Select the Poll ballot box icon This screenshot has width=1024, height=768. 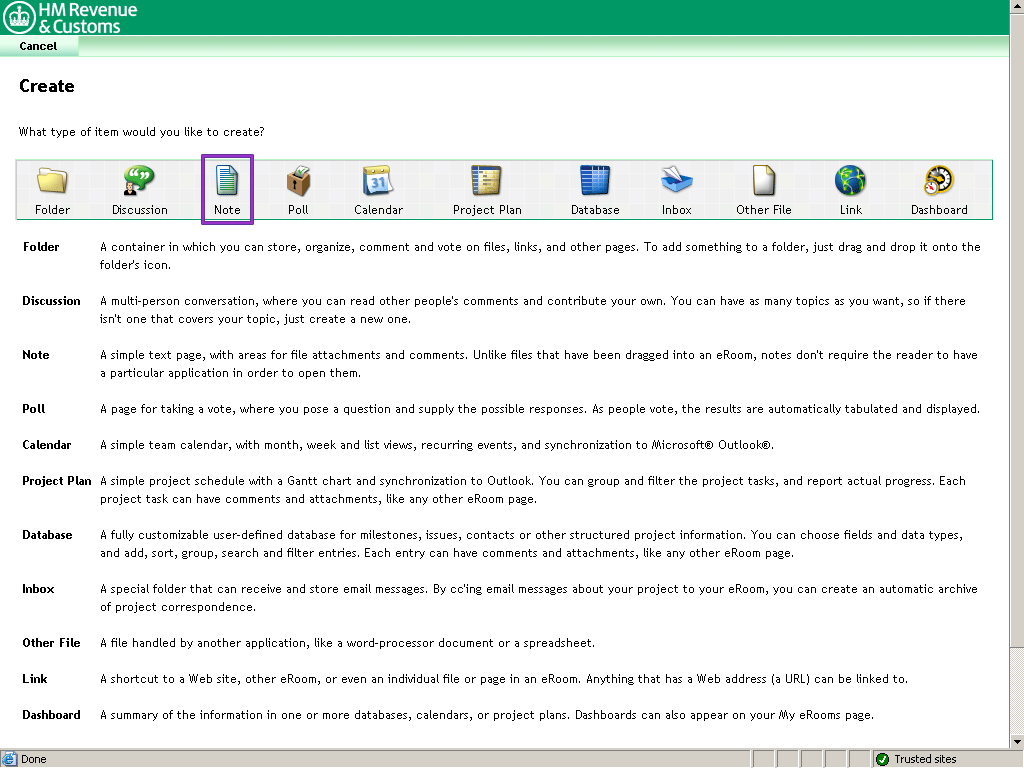(298, 181)
